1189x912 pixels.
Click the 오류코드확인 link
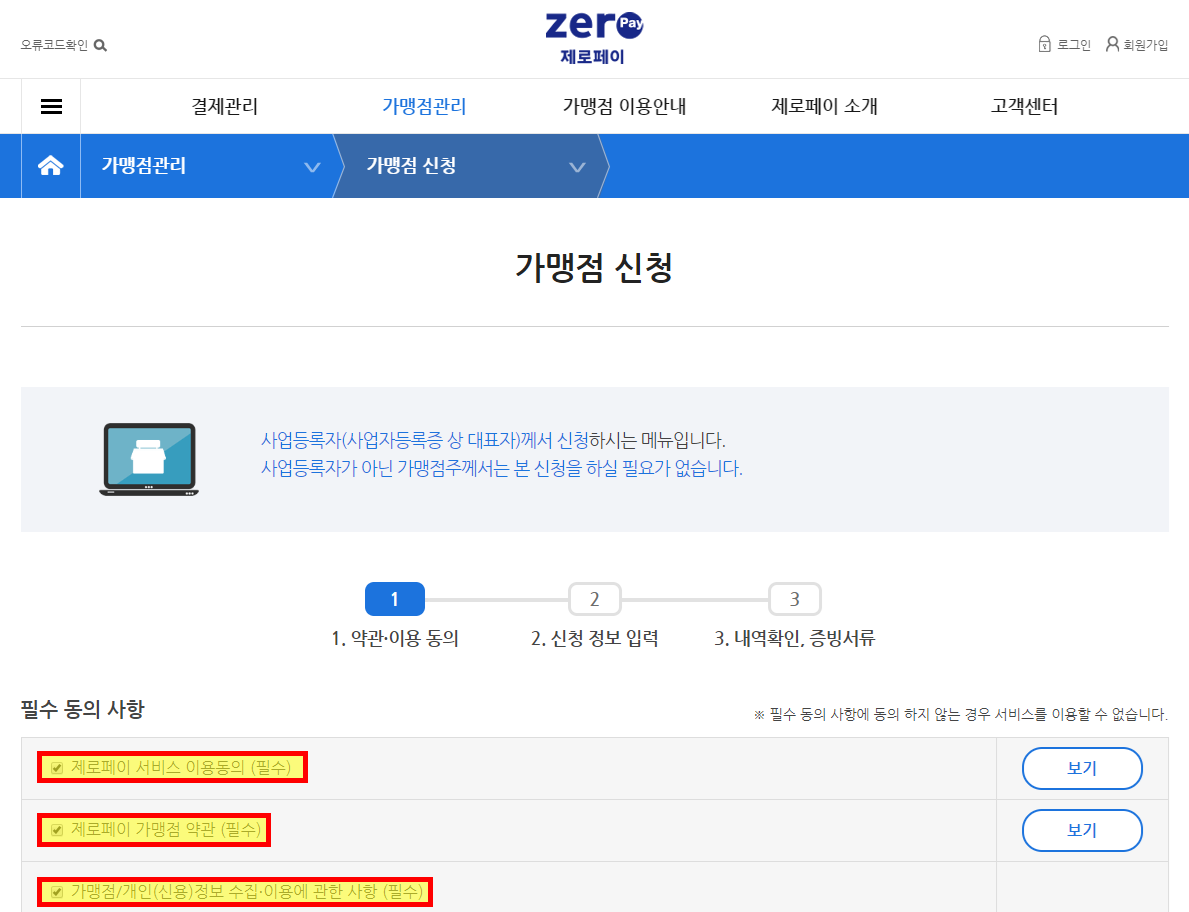click(x=54, y=45)
